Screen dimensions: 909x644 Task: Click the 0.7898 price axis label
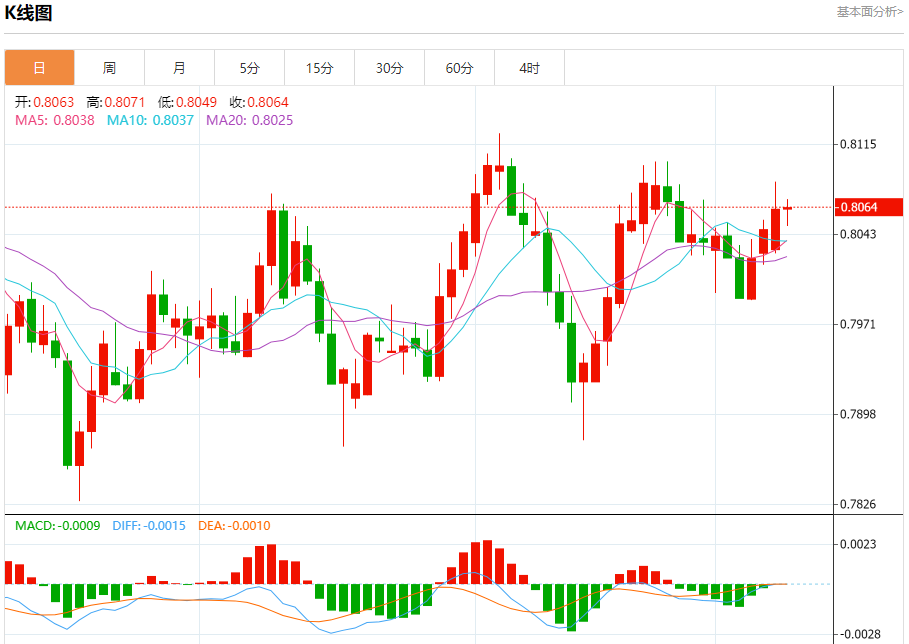click(x=858, y=414)
